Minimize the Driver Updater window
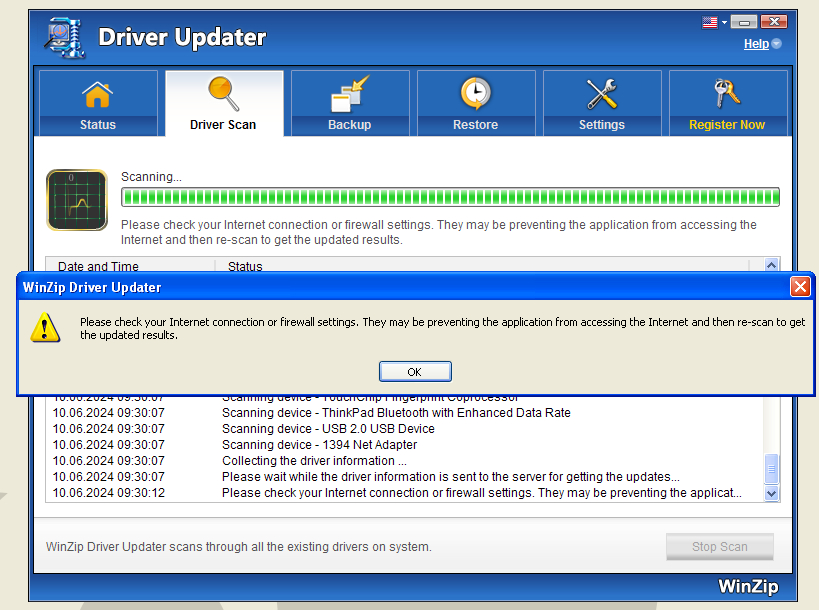819x610 pixels. click(x=744, y=22)
